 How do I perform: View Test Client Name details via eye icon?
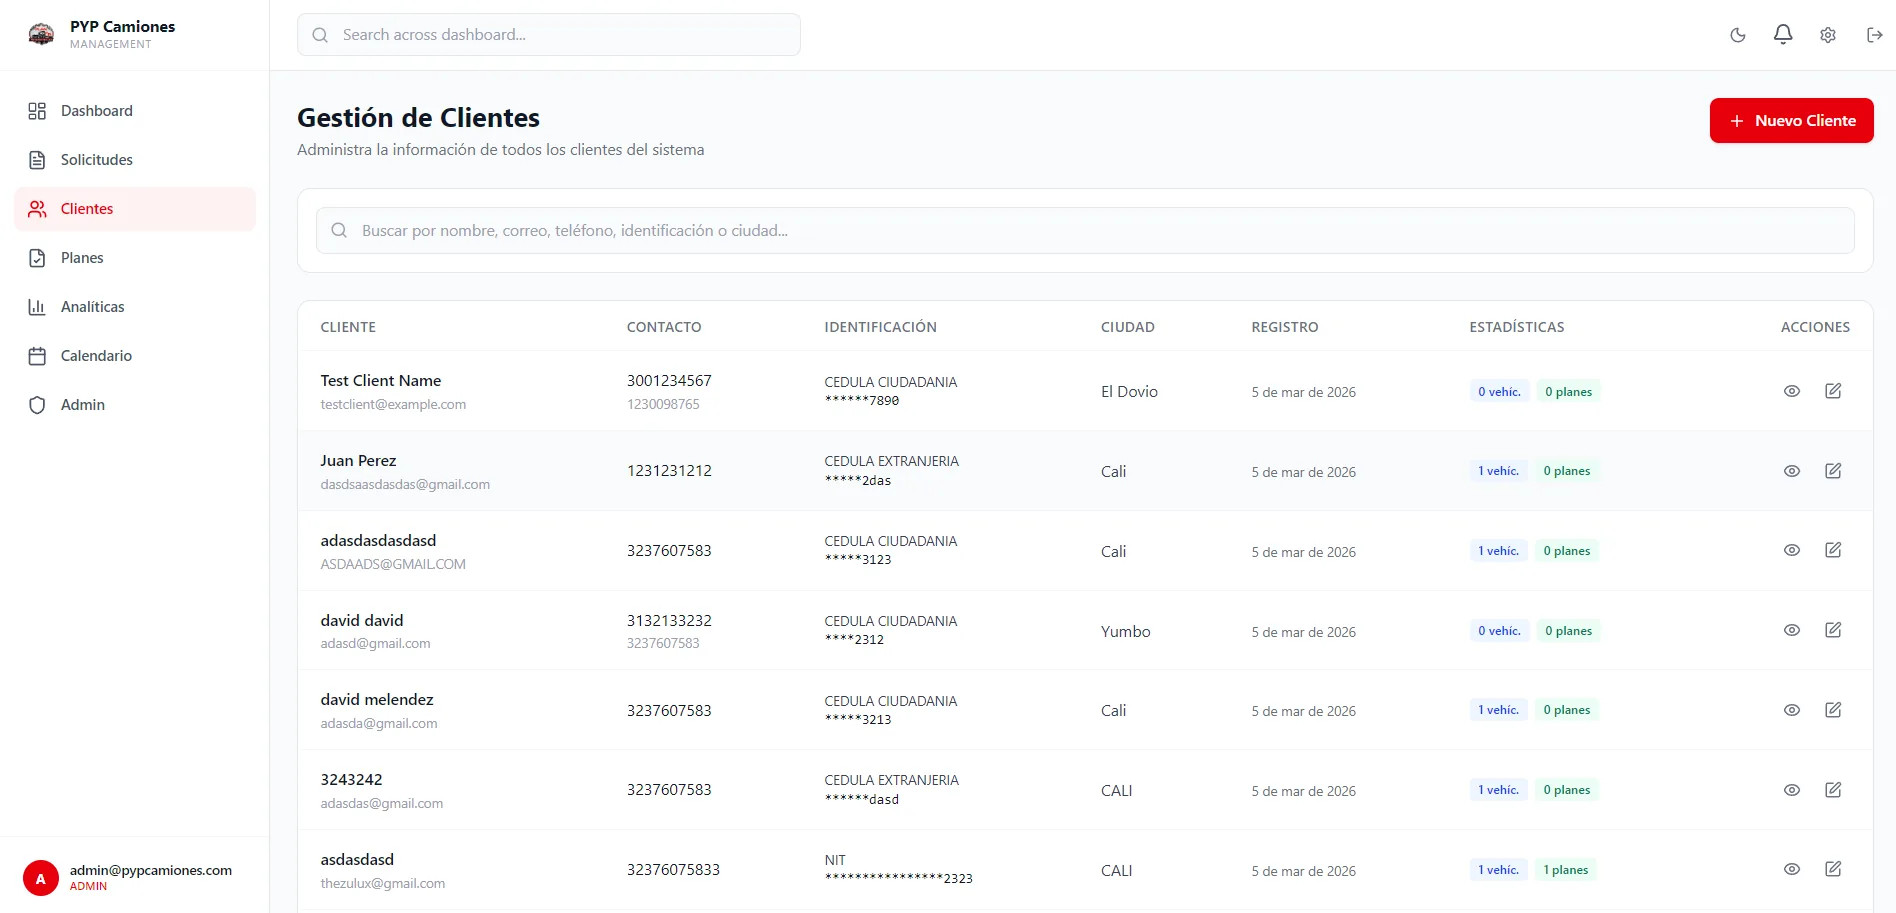click(1791, 391)
